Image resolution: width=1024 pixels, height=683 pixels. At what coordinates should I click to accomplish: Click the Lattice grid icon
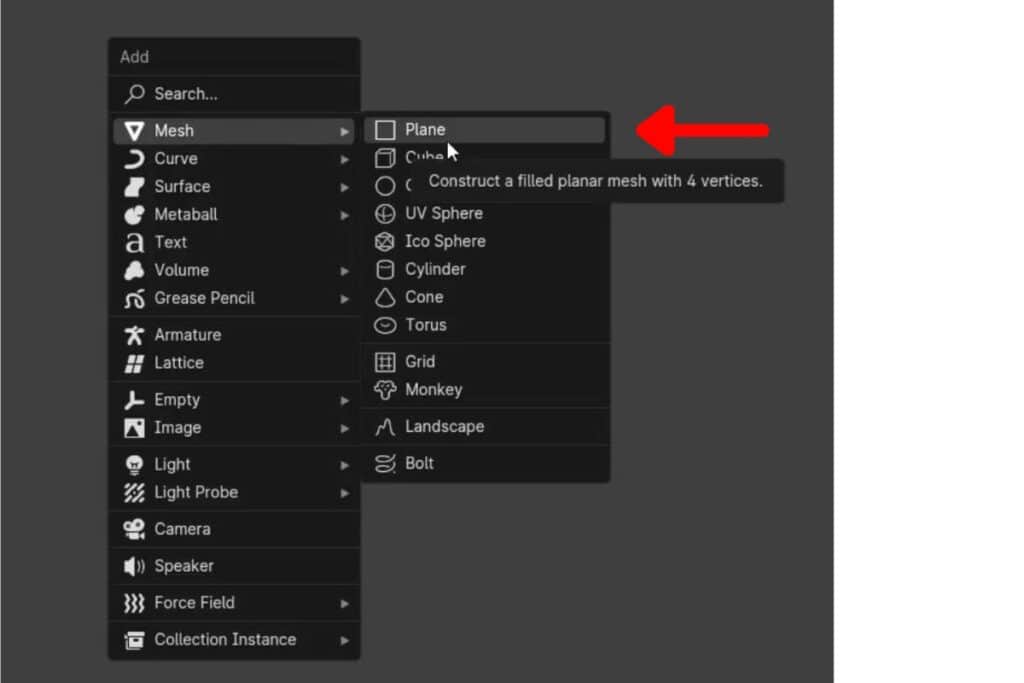(134, 362)
